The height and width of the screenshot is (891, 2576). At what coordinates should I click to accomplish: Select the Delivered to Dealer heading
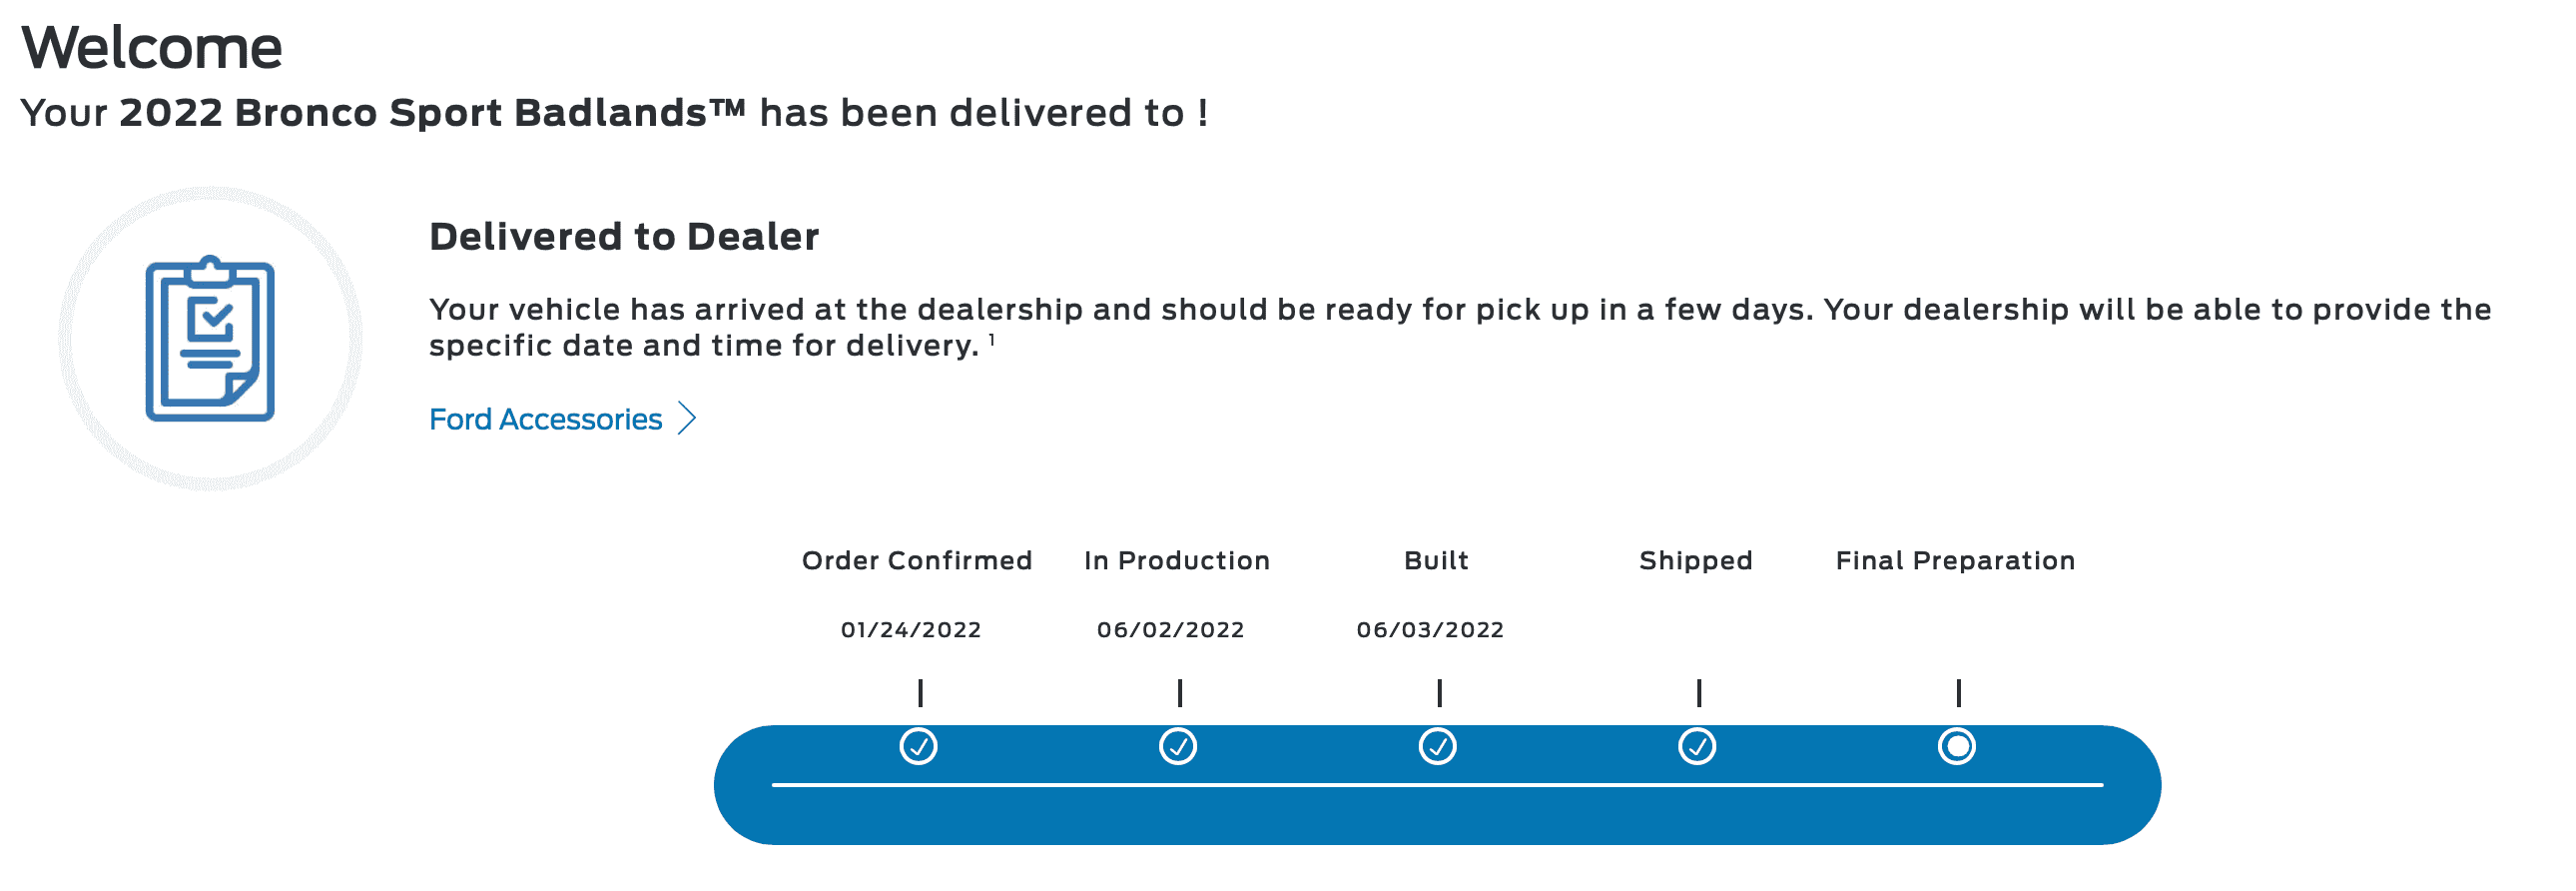(623, 237)
